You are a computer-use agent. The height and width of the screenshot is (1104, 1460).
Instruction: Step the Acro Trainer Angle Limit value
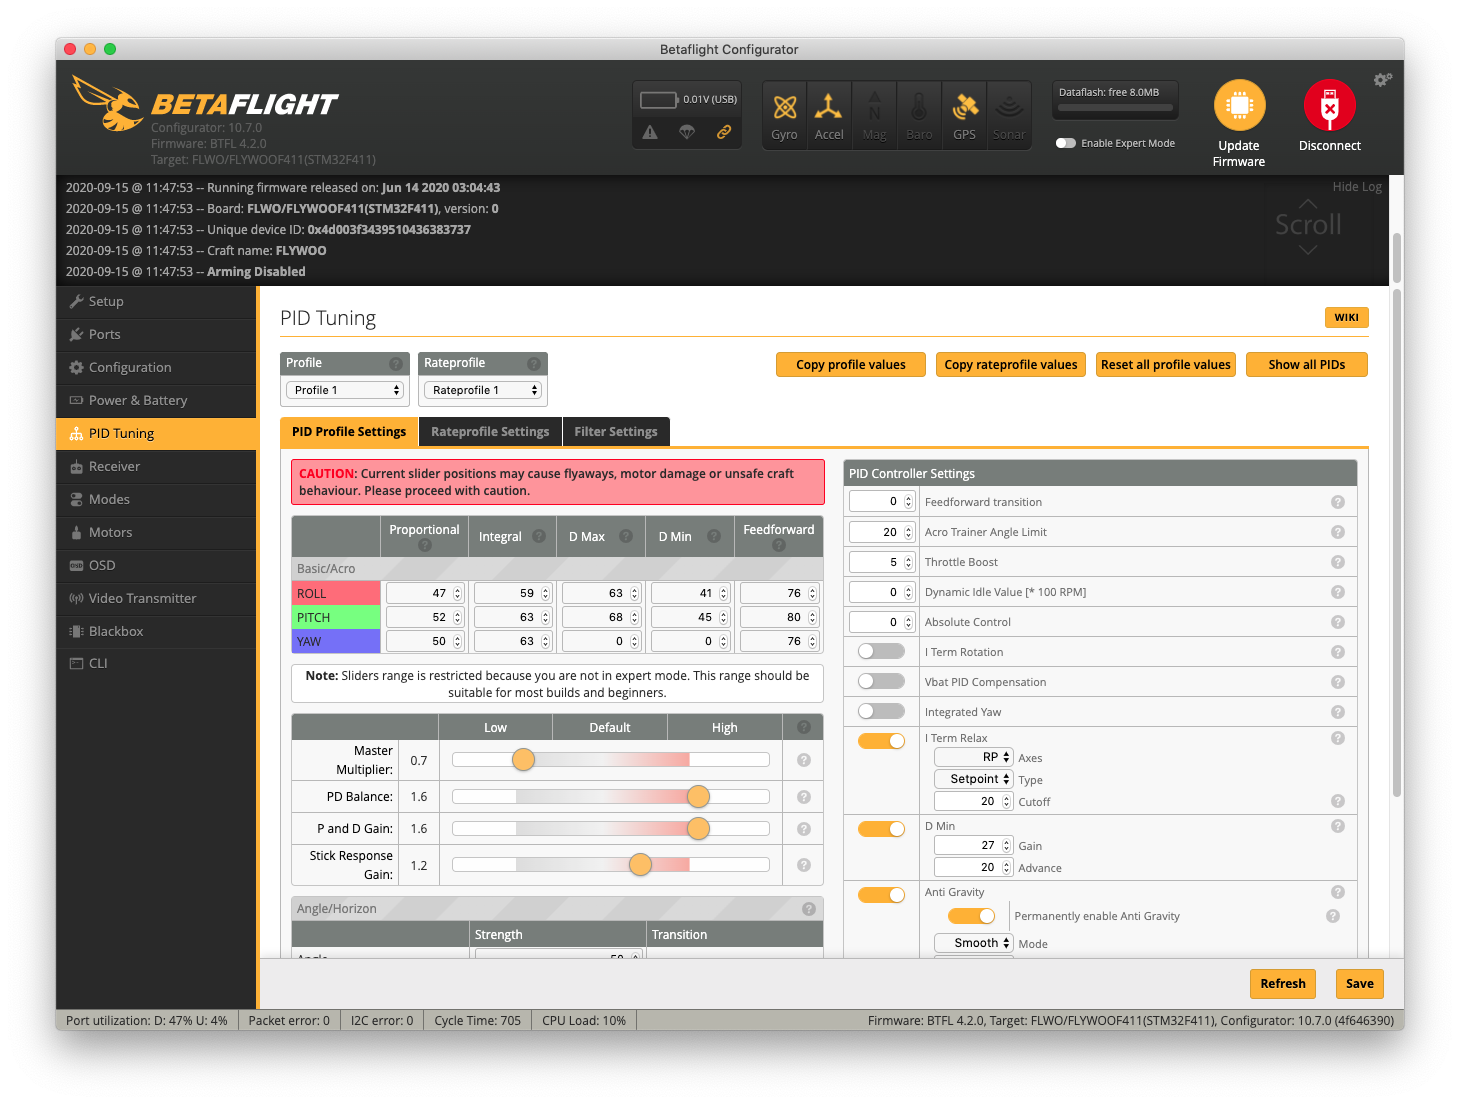pos(908,532)
